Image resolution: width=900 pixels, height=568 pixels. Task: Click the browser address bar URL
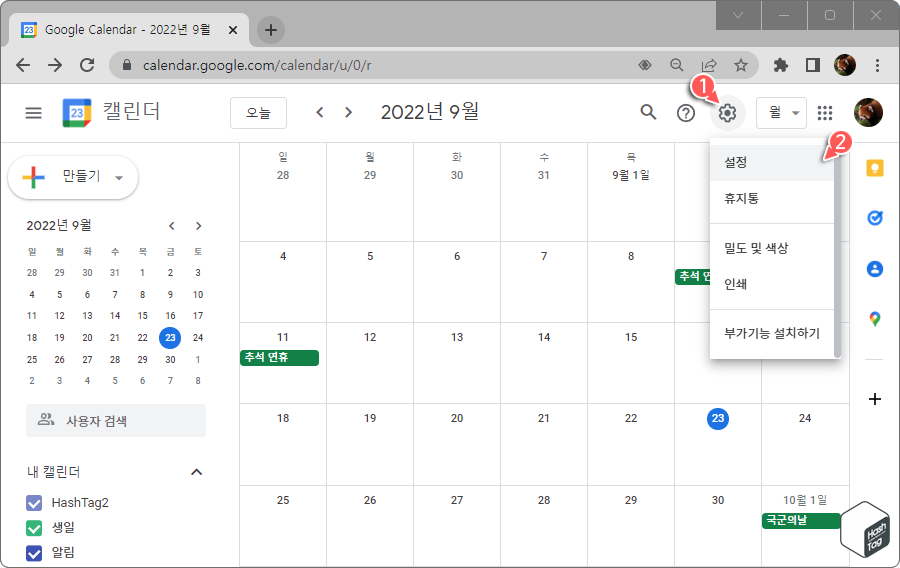pyautogui.click(x=257, y=65)
